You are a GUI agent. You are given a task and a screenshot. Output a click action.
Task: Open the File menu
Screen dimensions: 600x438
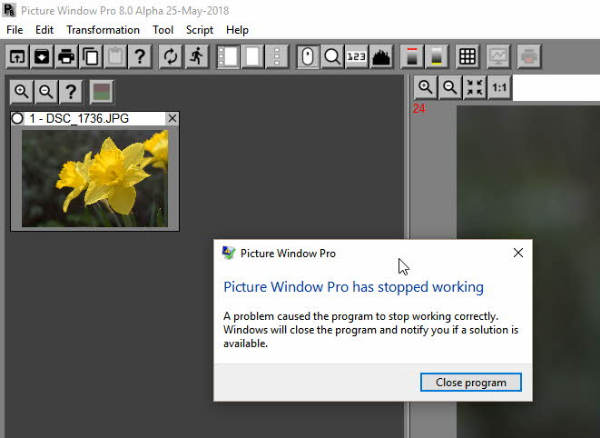click(15, 30)
